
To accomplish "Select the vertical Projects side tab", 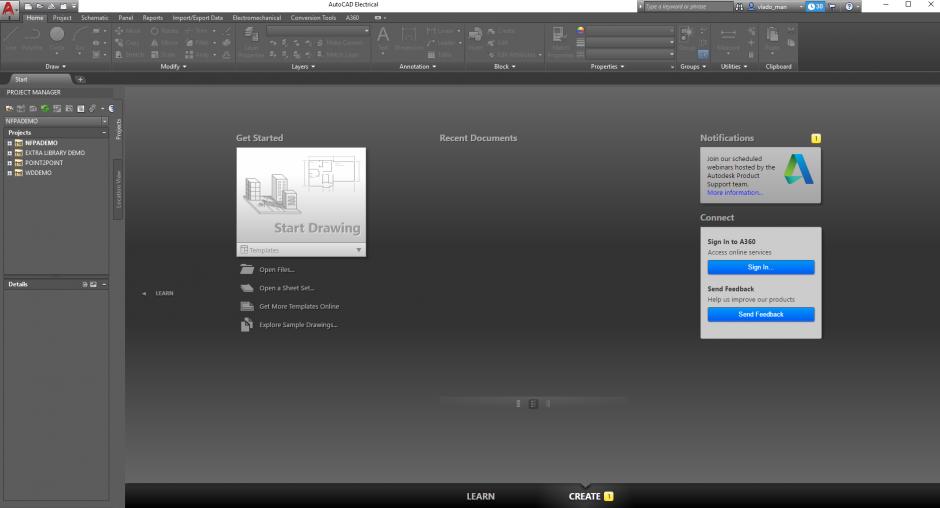I will click(x=118, y=128).
